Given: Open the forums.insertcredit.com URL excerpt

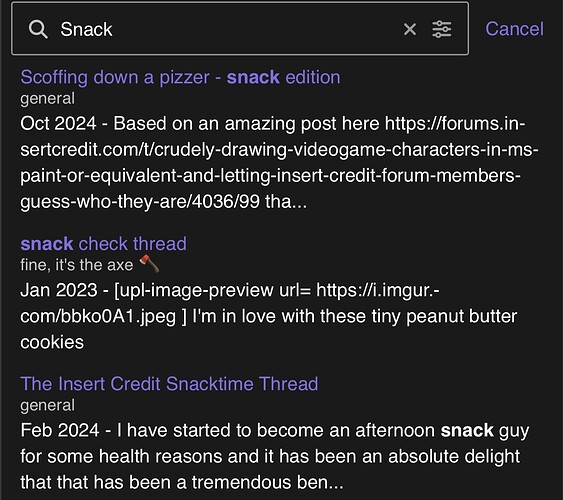Looking at the screenshot, I should point(279,163).
